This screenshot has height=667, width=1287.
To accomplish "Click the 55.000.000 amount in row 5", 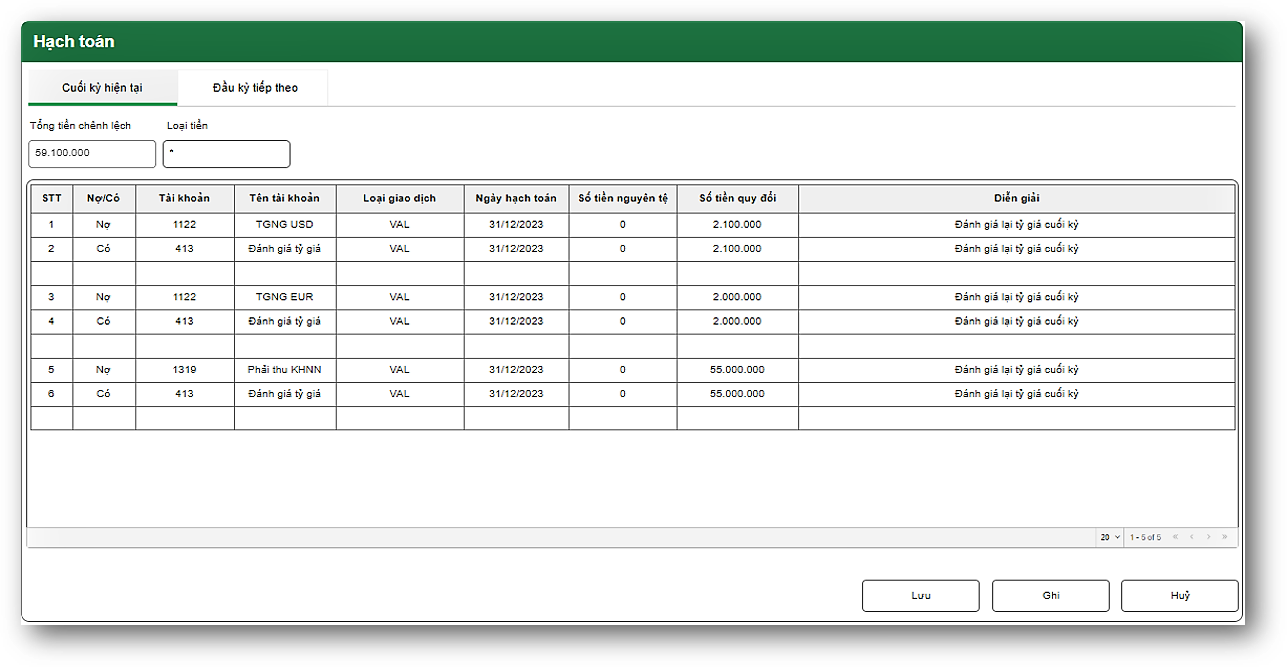I will (737, 370).
